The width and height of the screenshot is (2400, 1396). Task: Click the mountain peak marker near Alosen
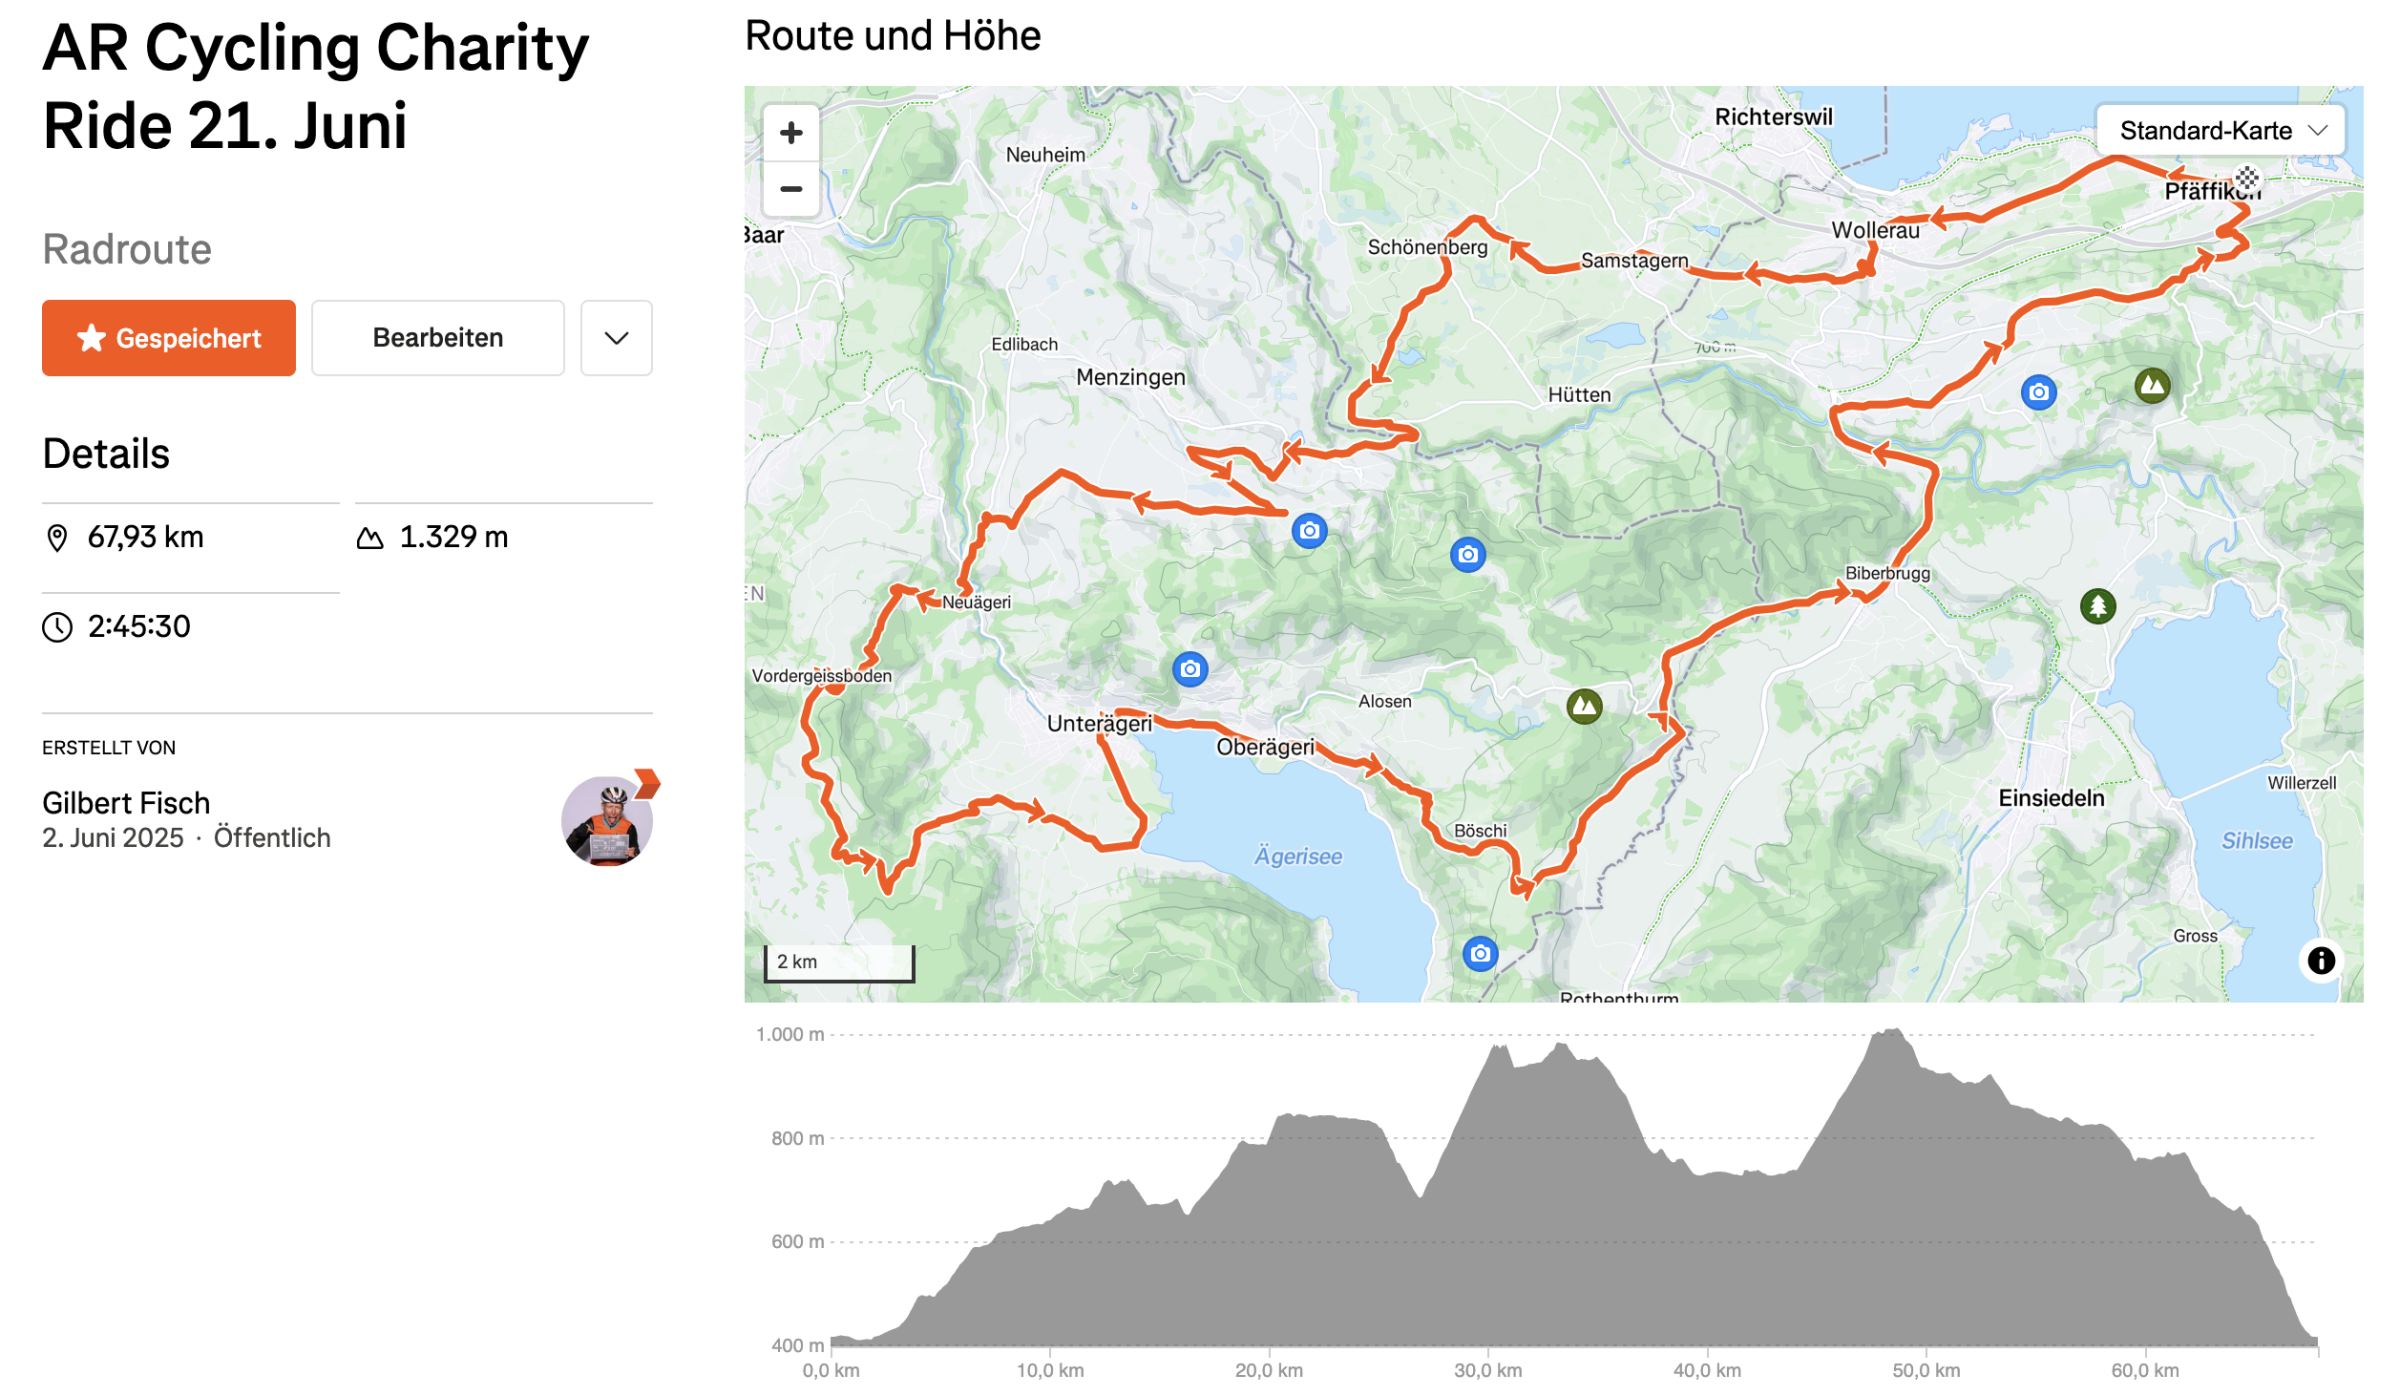pyautogui.click(x=1584, y=707)
